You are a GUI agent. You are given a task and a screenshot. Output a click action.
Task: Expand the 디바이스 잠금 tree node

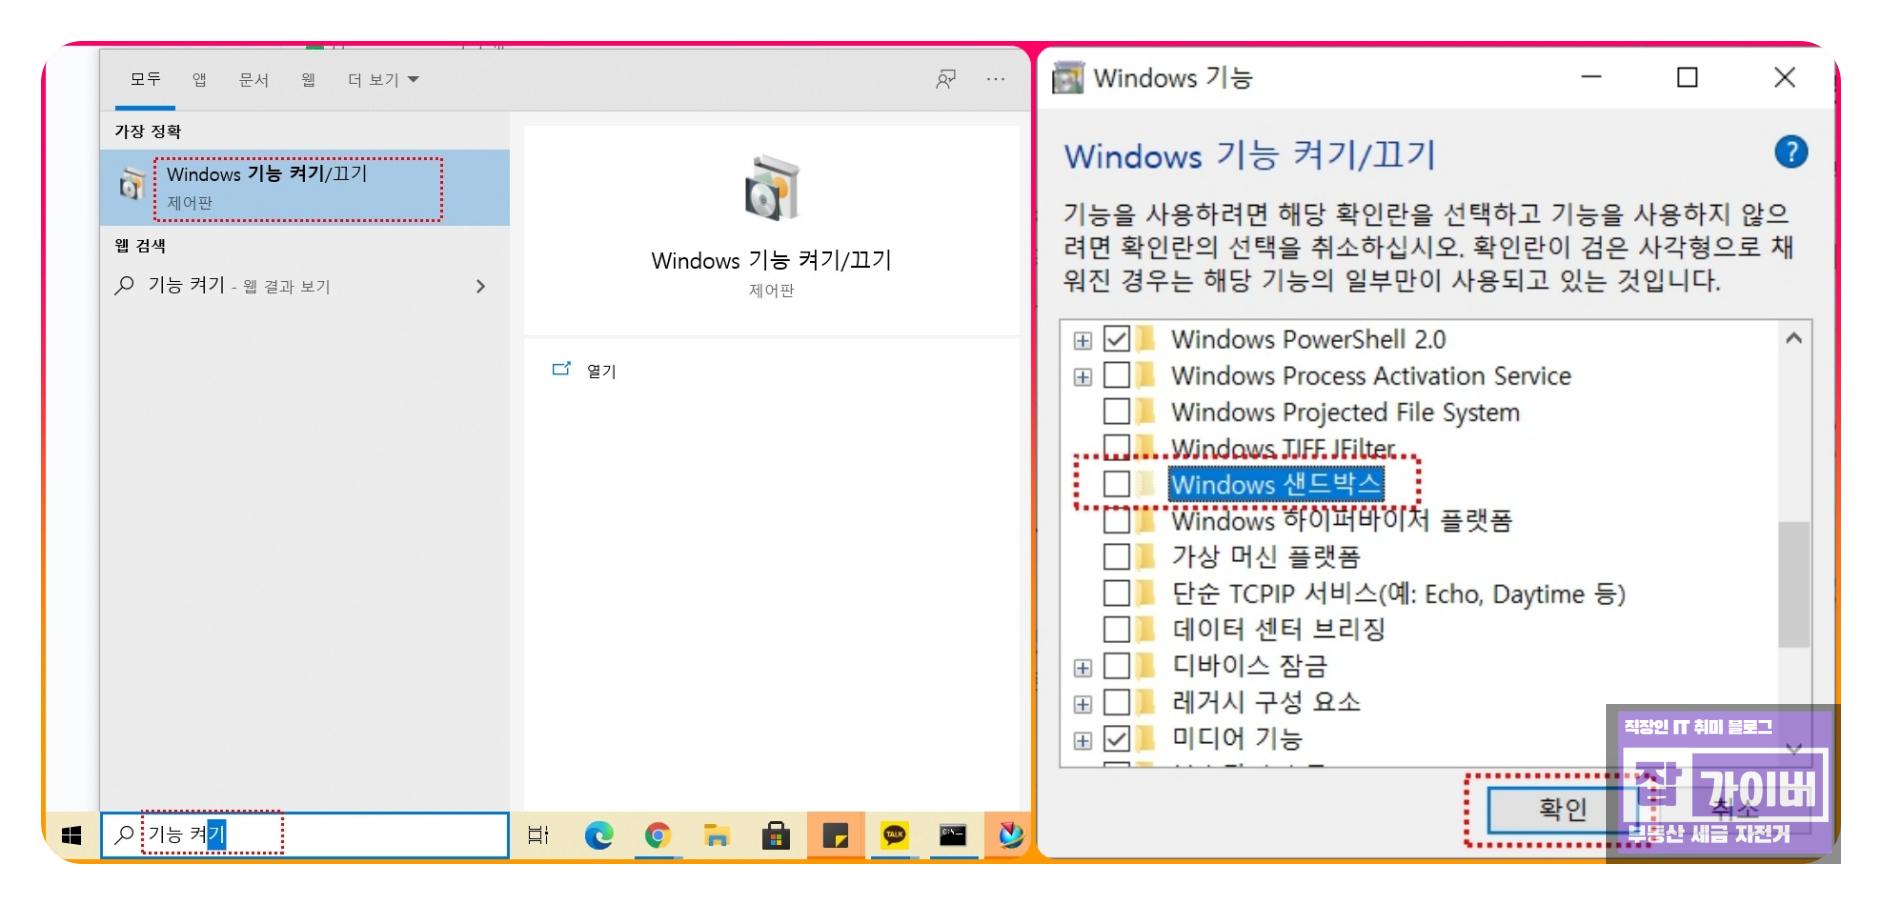pos(1082,668)
